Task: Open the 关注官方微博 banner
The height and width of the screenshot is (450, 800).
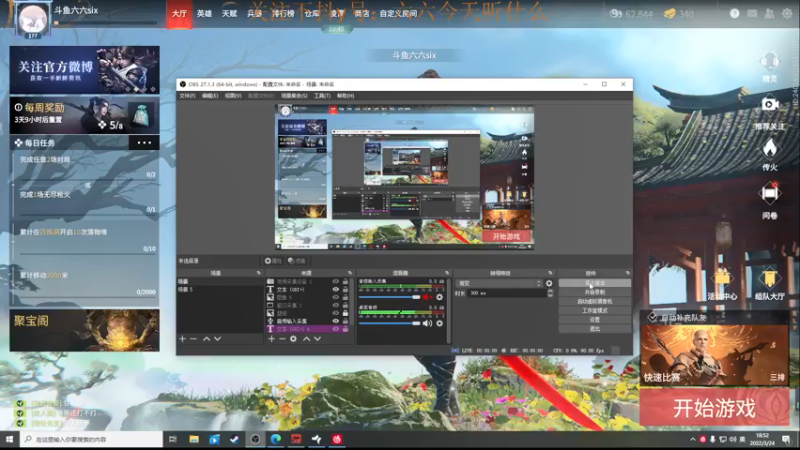Action: [x=84, y=70]
